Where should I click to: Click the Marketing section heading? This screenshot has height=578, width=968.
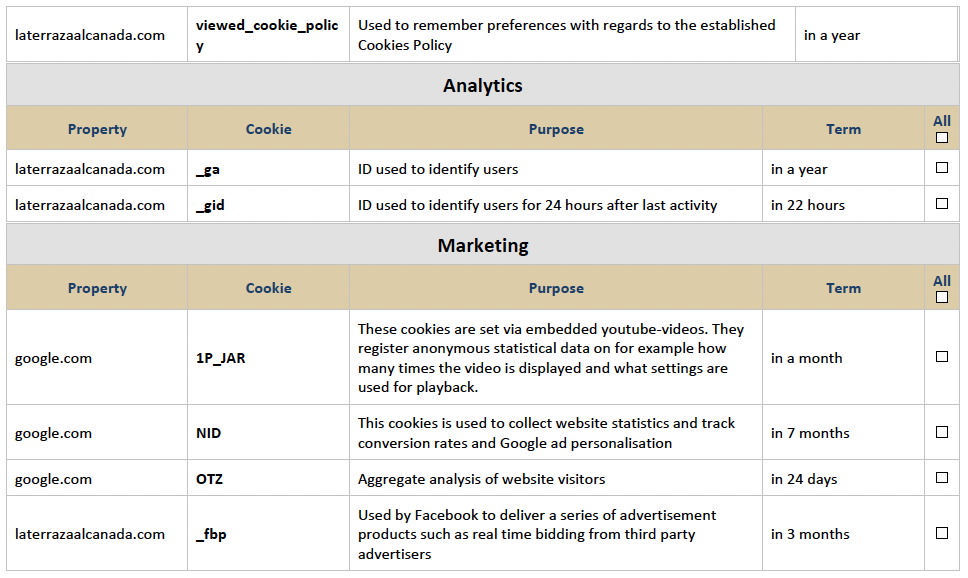pos(483,245)
